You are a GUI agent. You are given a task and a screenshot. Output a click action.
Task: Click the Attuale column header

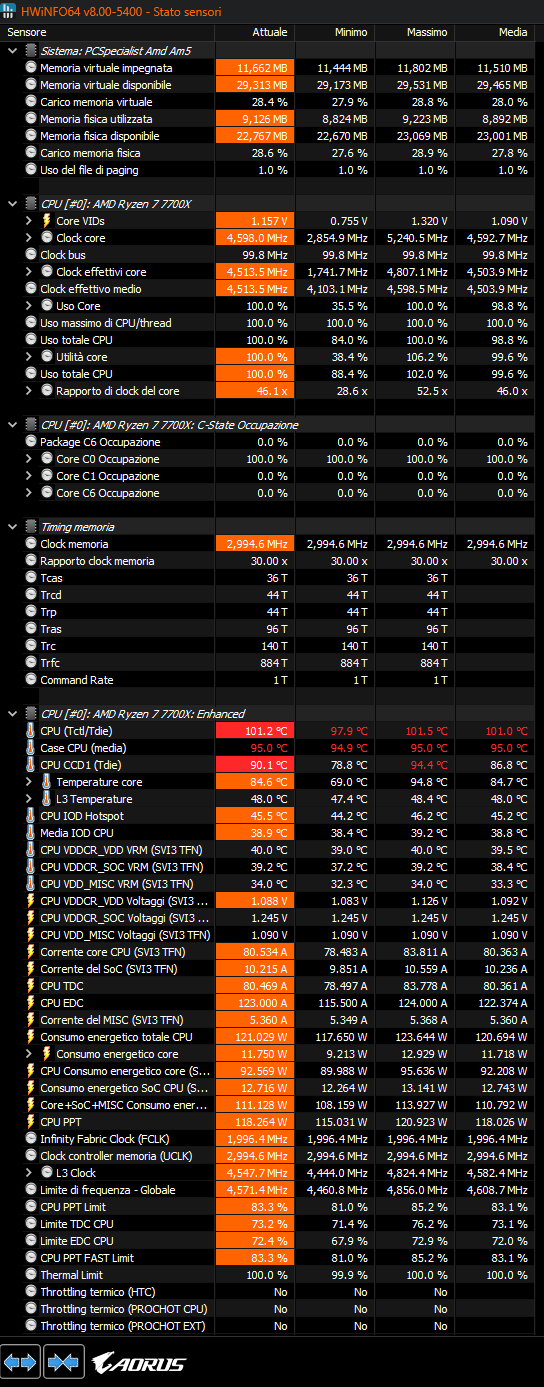(x=269, y=32)
